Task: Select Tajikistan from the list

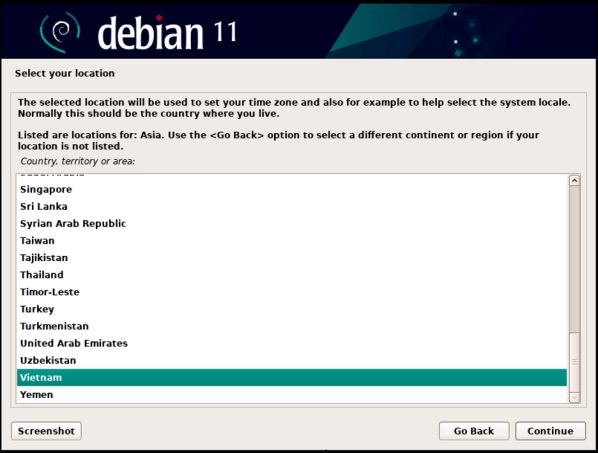Action: (292, 258)
